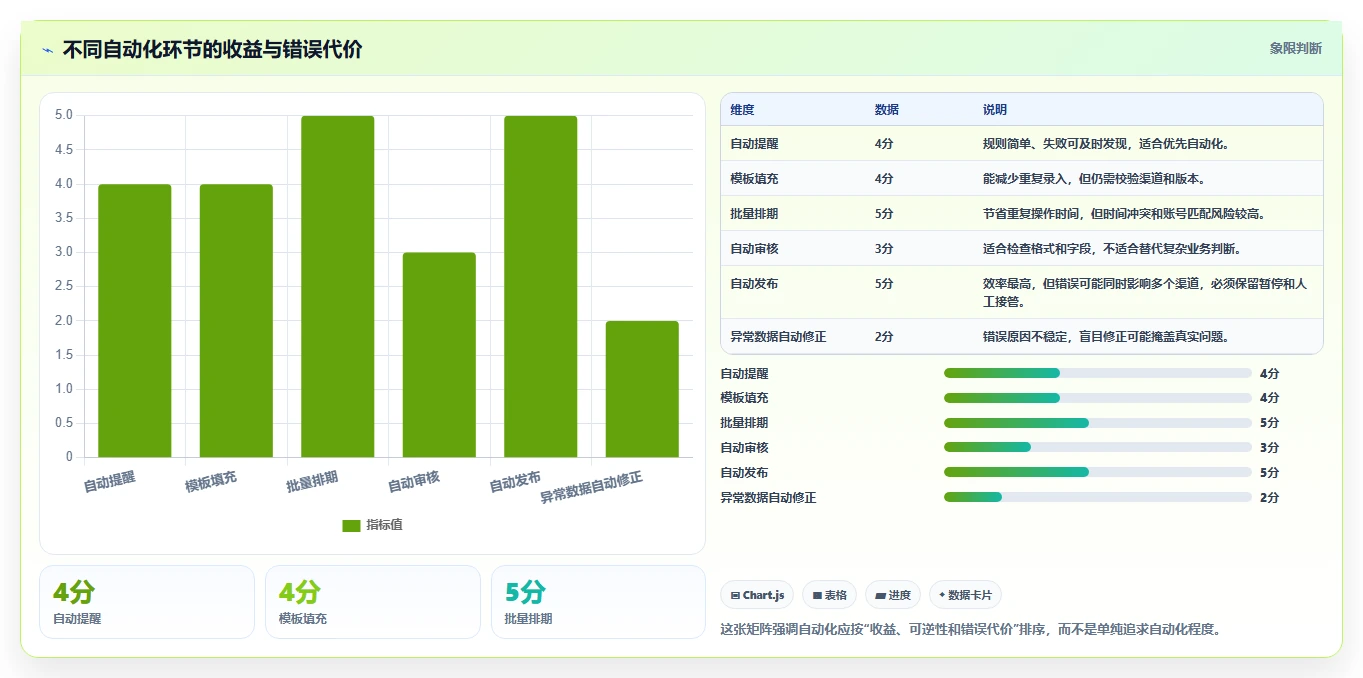Click the 数据卡片 tag chip
Image resolution: width=1363 pixels, height=678 pixels.
coord(965,595)
